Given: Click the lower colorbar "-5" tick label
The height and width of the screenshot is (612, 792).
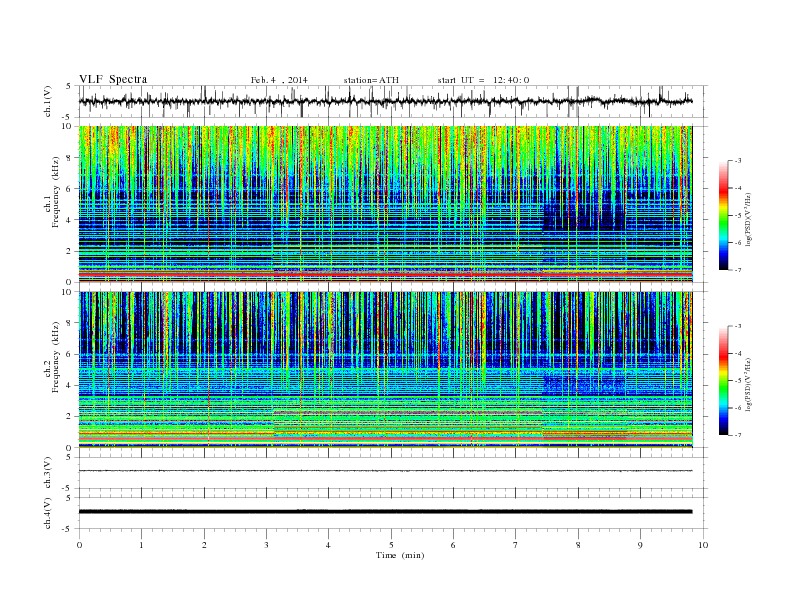Looking at the screenshot, I should click(738, 381).
